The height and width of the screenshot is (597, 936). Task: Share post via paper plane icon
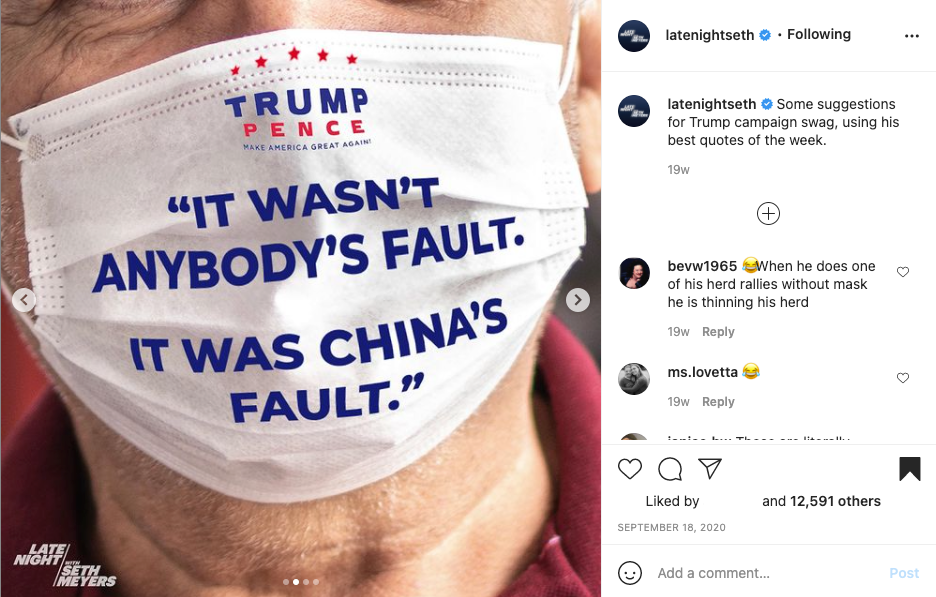click(x=710, y=469)
